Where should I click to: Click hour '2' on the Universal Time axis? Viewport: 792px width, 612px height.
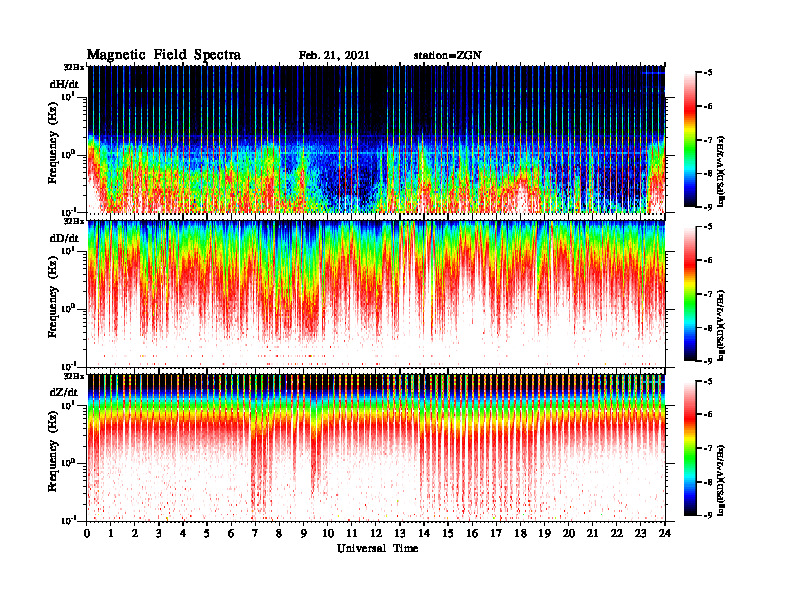tap(135, 534)
